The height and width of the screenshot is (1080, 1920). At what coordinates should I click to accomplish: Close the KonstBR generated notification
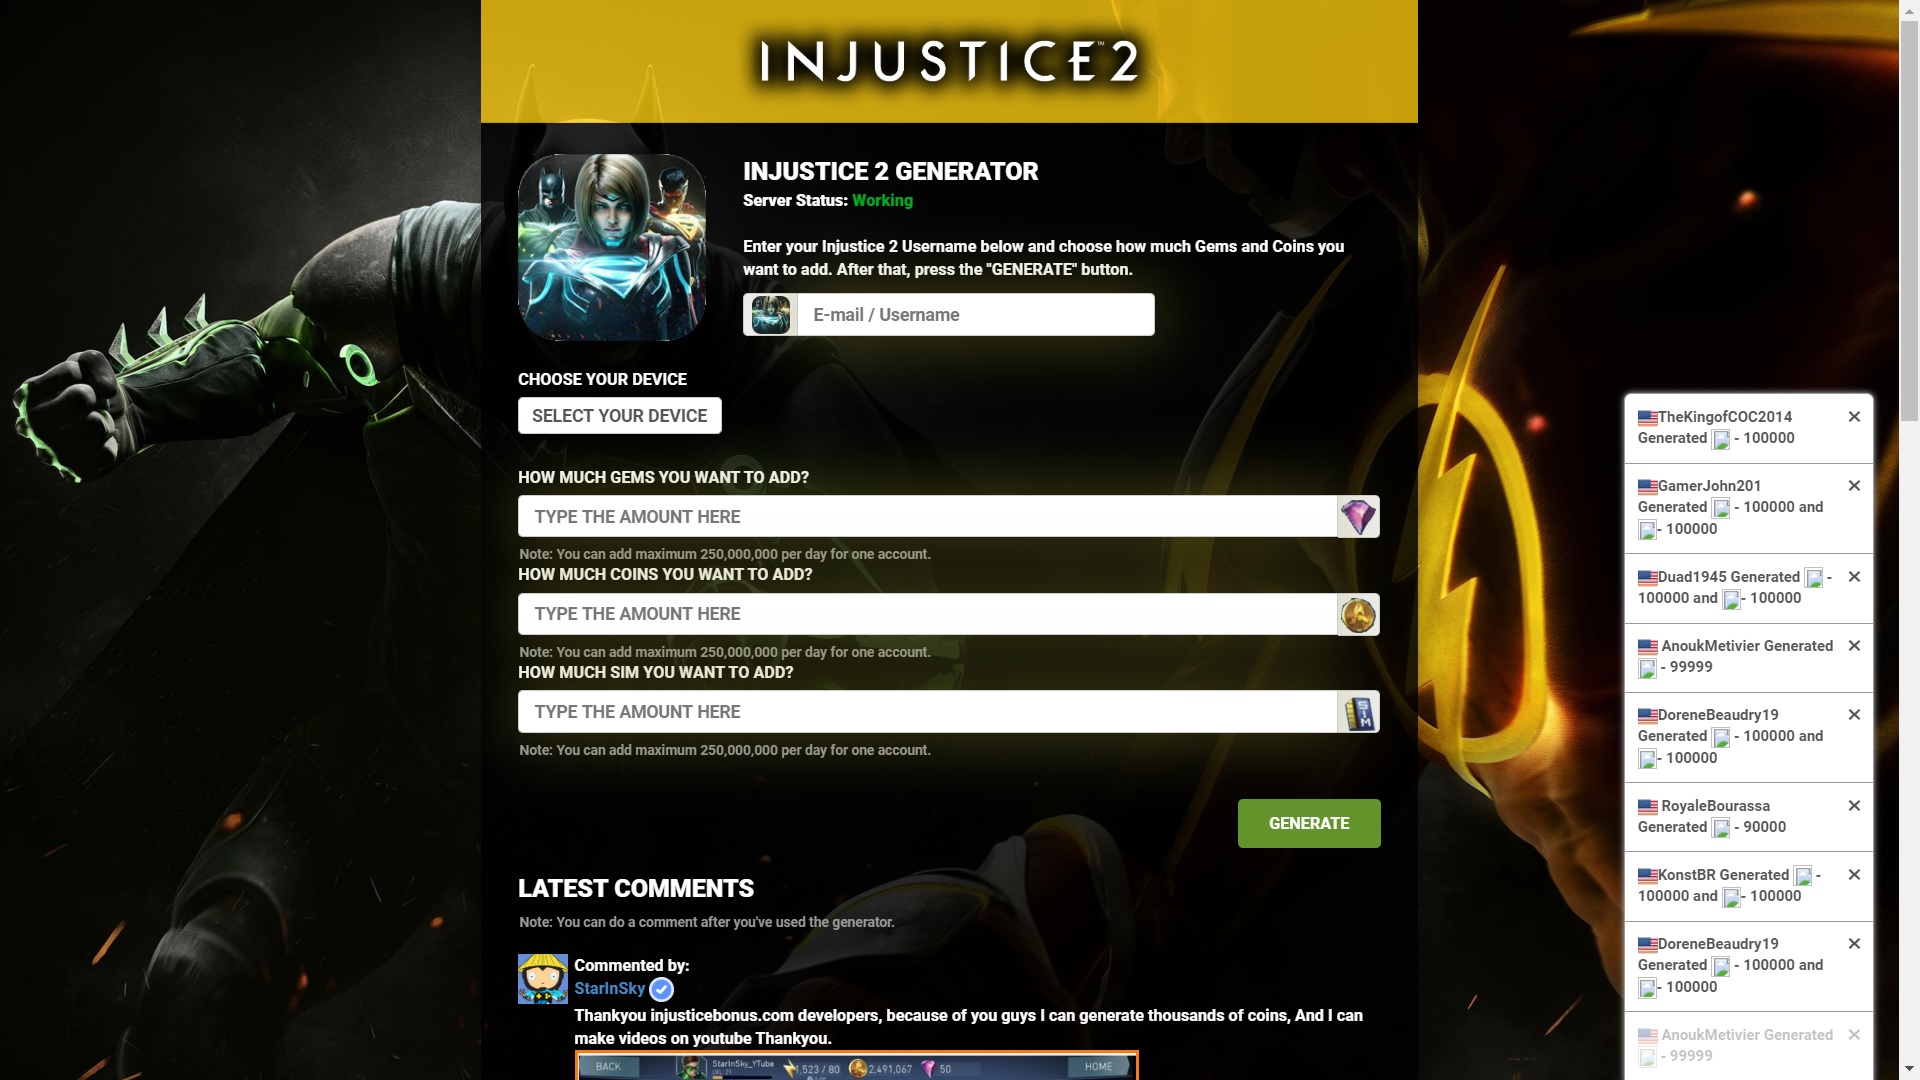point(1854,873)
